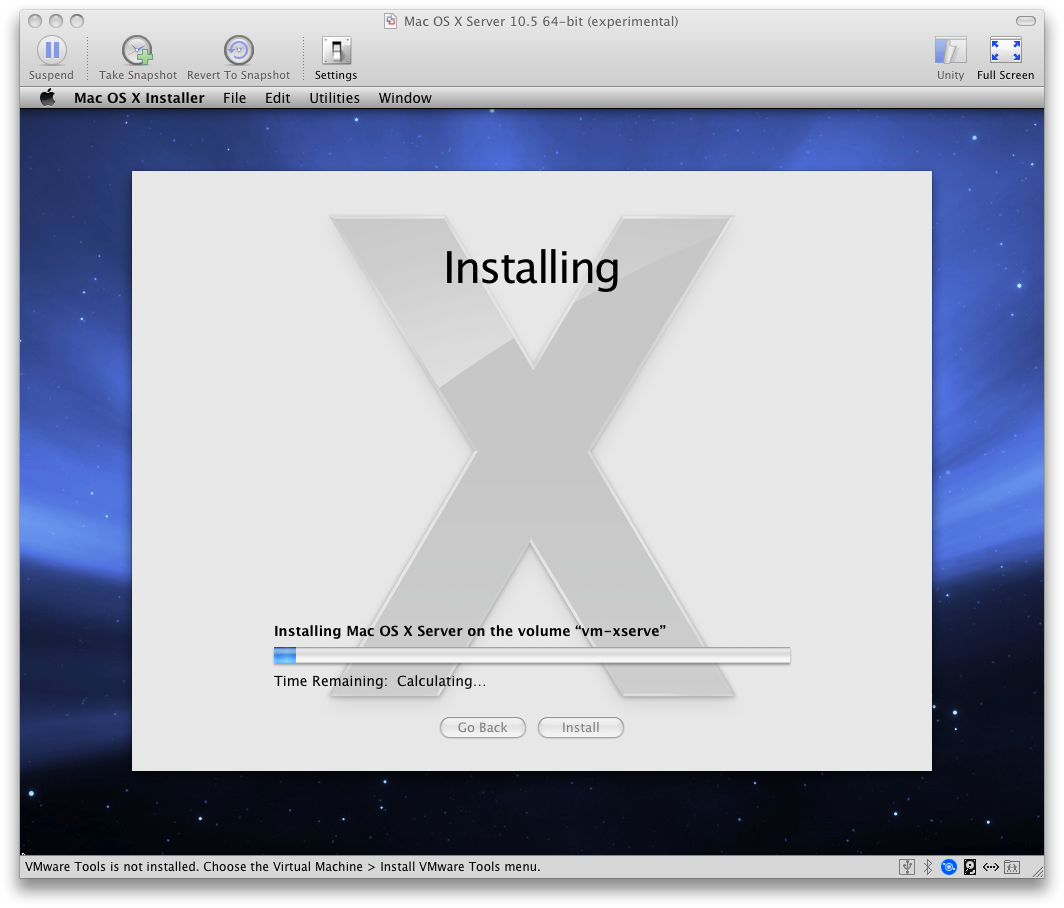Click the 'Time Remaining: Calculating…' text
This screenshot has height=908, width=1064.
point(380,681)
